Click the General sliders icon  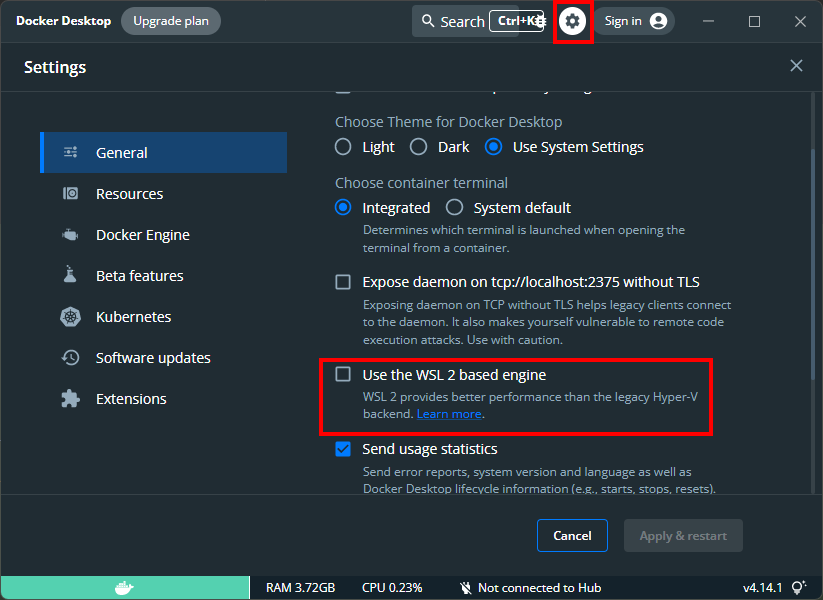[70, 152]
